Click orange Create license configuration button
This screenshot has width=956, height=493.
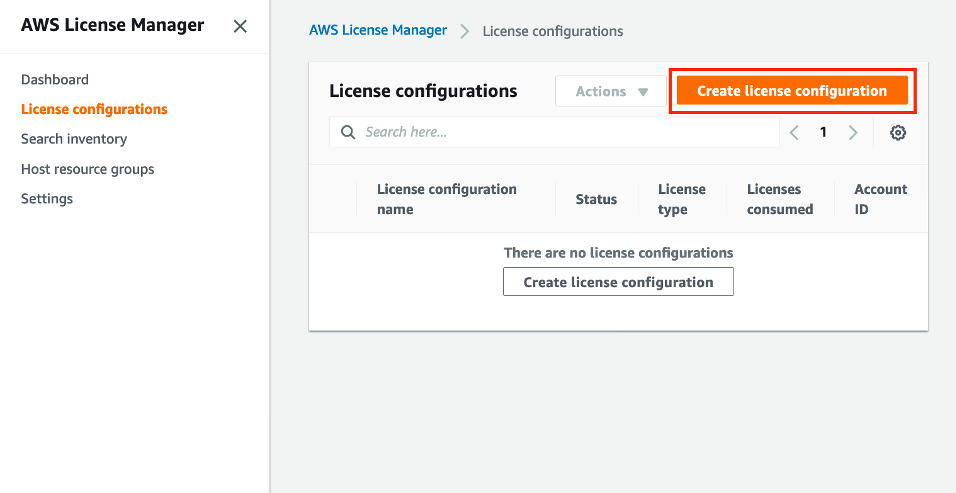(x=792, y=91)
